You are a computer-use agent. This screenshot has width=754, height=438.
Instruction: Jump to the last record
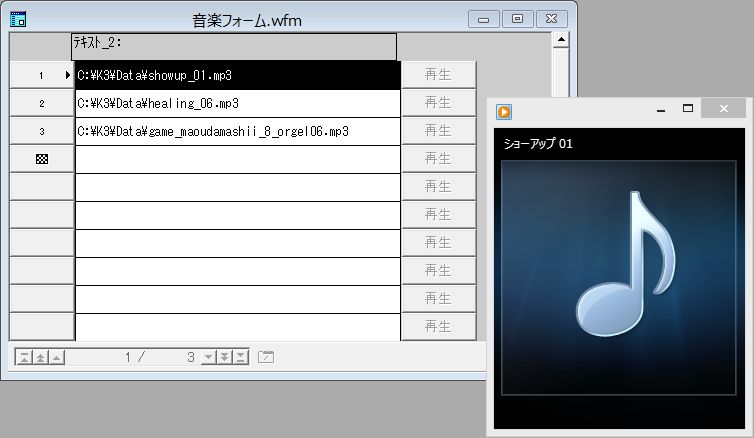coord(242,357)
